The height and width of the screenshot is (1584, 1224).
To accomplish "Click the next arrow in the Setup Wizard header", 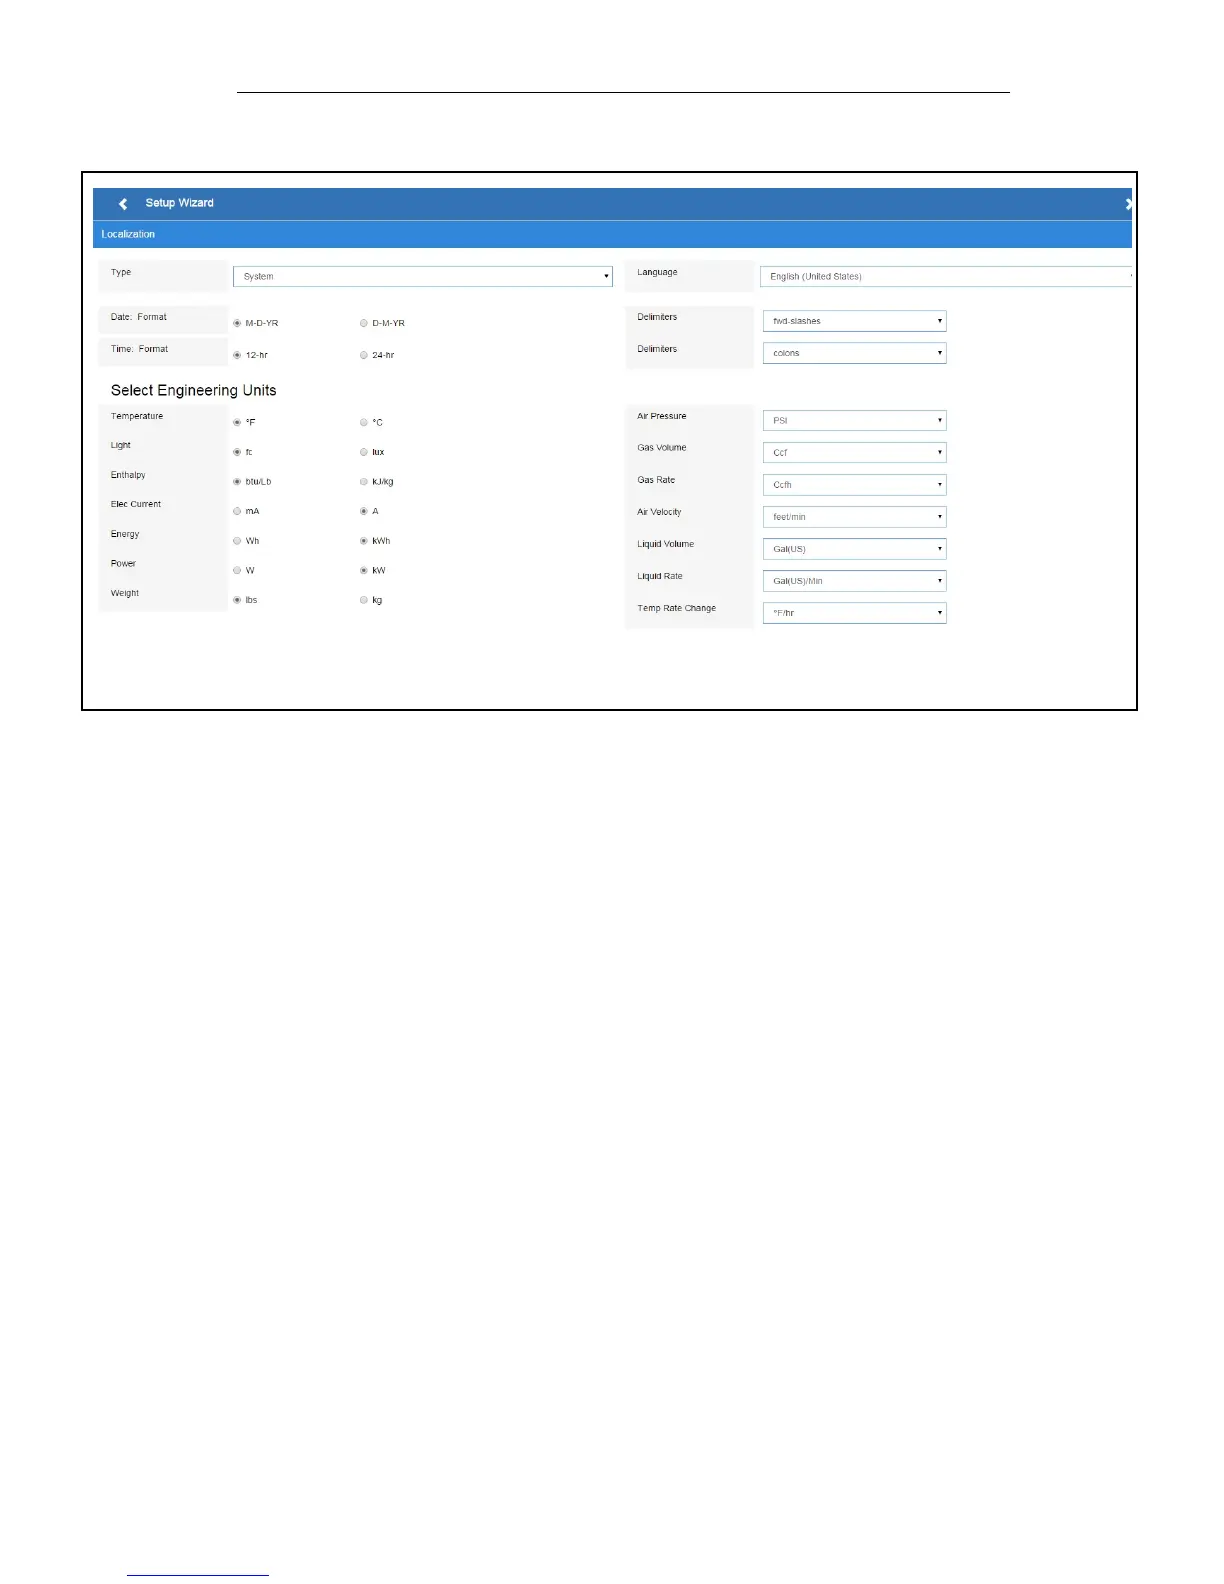I will pyautogui.click(x=1128, y=203).
